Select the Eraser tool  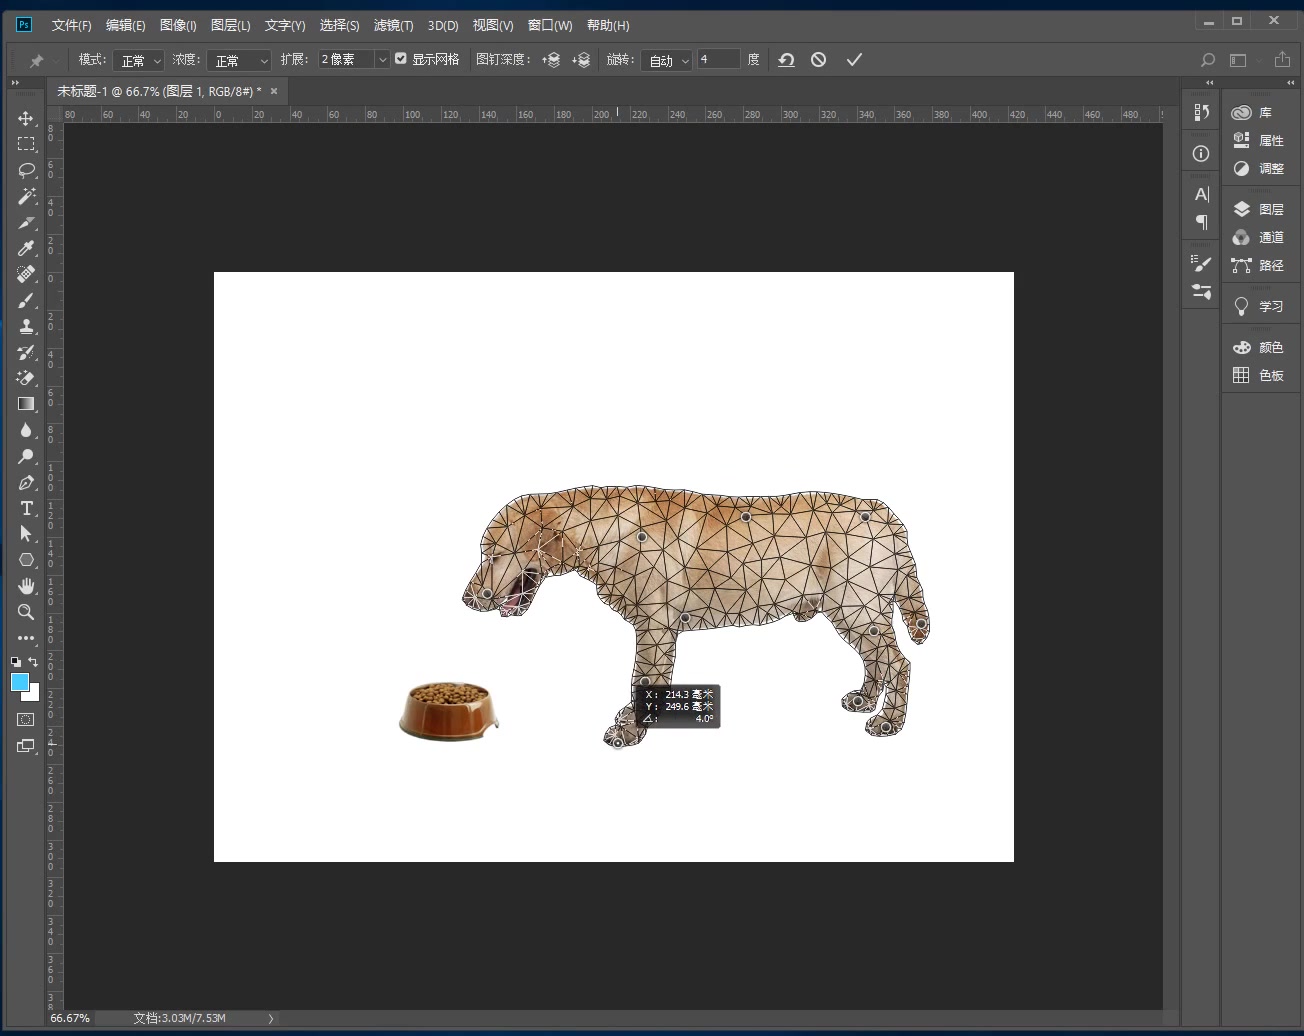[26, 378]
